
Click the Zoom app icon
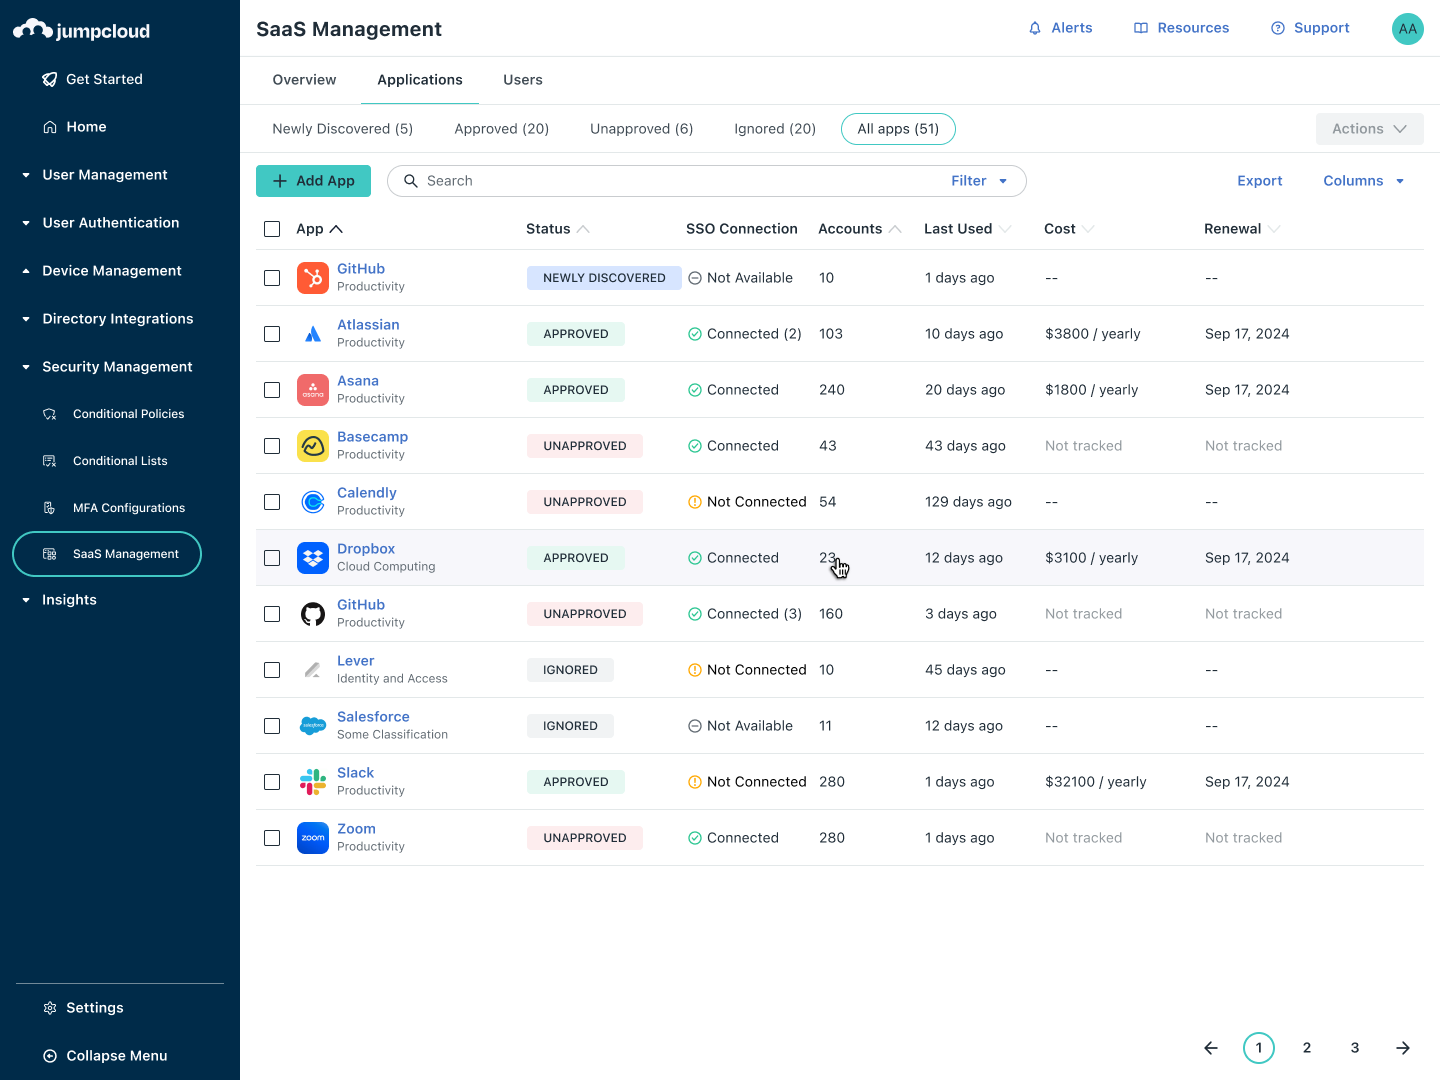pos(313,838)
